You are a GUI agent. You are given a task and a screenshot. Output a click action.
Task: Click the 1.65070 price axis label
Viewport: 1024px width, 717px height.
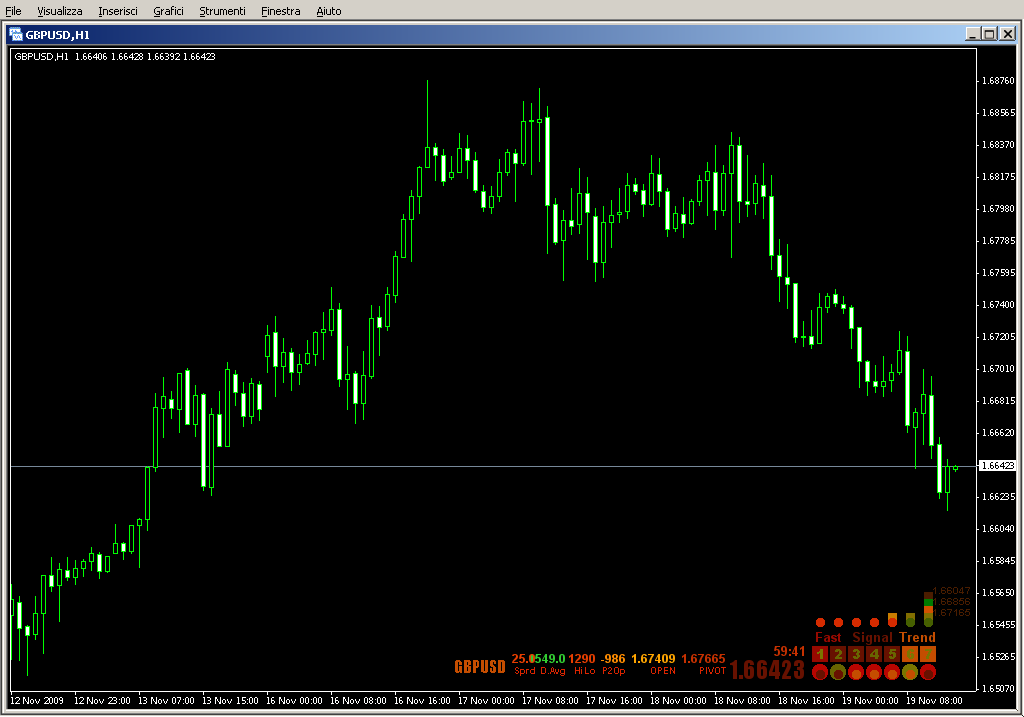(999, 688)
